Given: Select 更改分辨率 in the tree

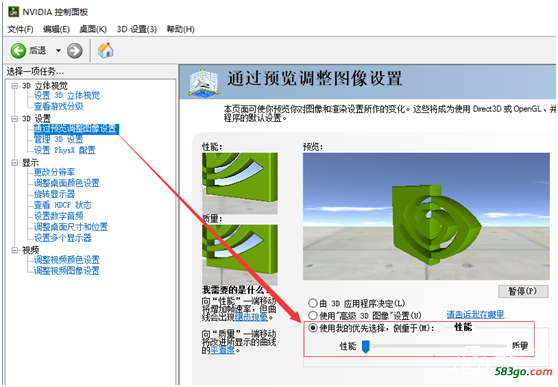Looking at the screenshot, I should coord(54,172).
